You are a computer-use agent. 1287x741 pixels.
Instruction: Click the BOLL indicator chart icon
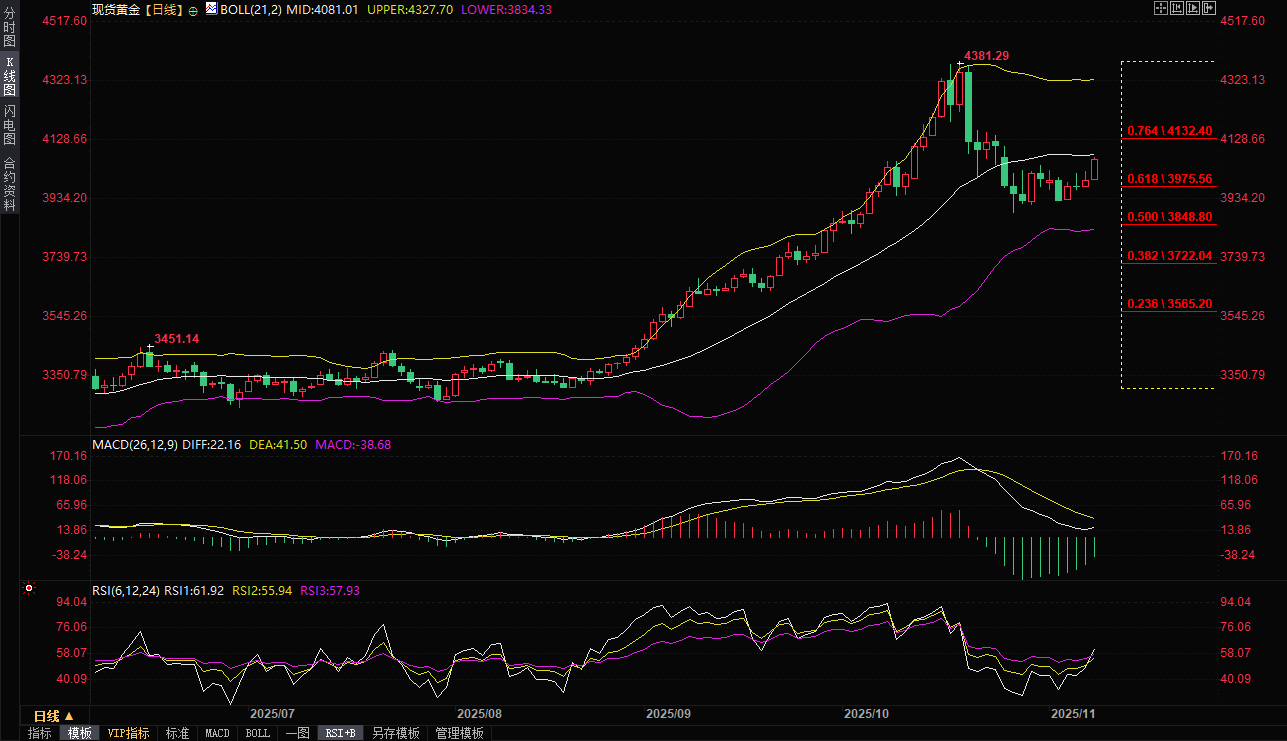[x=210, y=8]
